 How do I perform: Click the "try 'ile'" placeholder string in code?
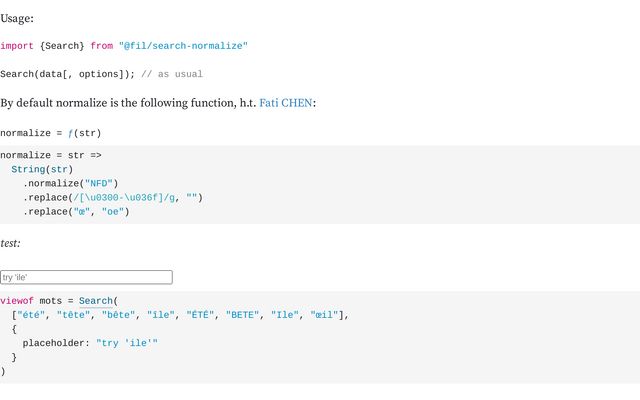[127, 343]
